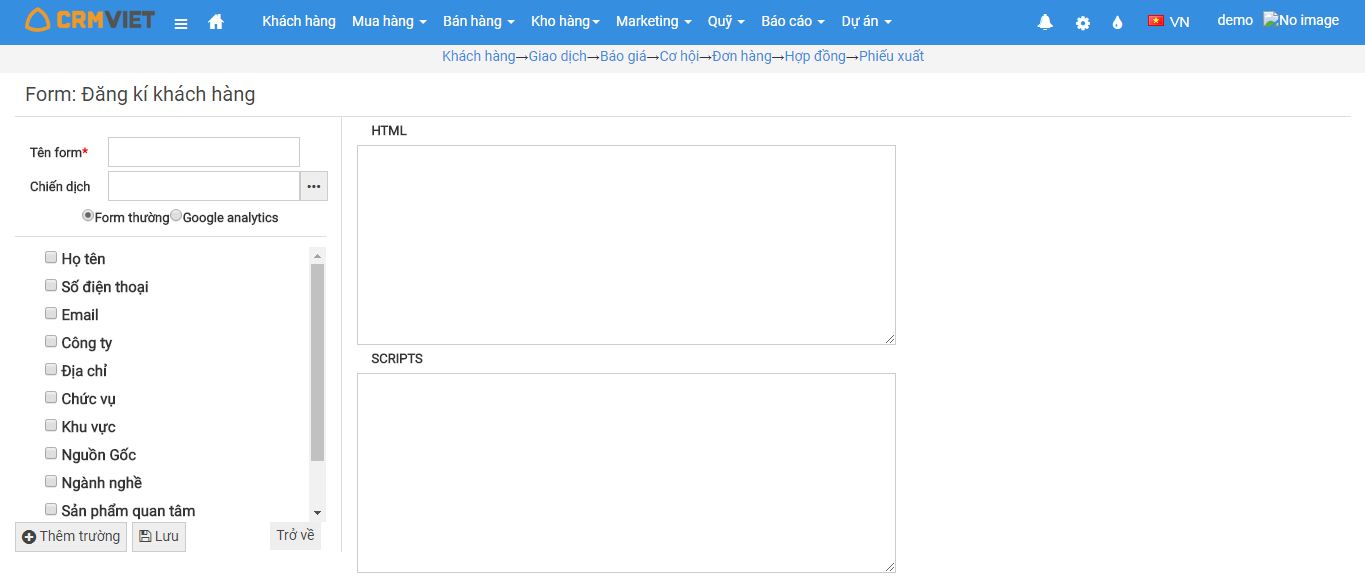Open campaign picker ellipsis button
The image size is (1365, 584).
point(314,186)
